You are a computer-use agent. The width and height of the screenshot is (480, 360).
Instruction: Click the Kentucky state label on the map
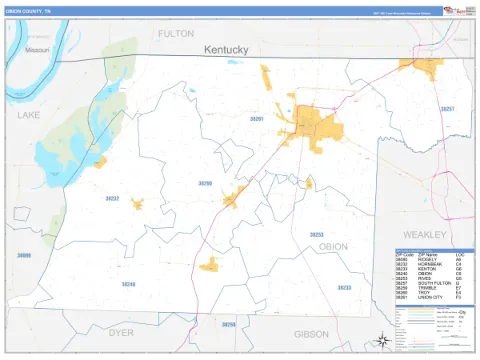click(226, 50)
